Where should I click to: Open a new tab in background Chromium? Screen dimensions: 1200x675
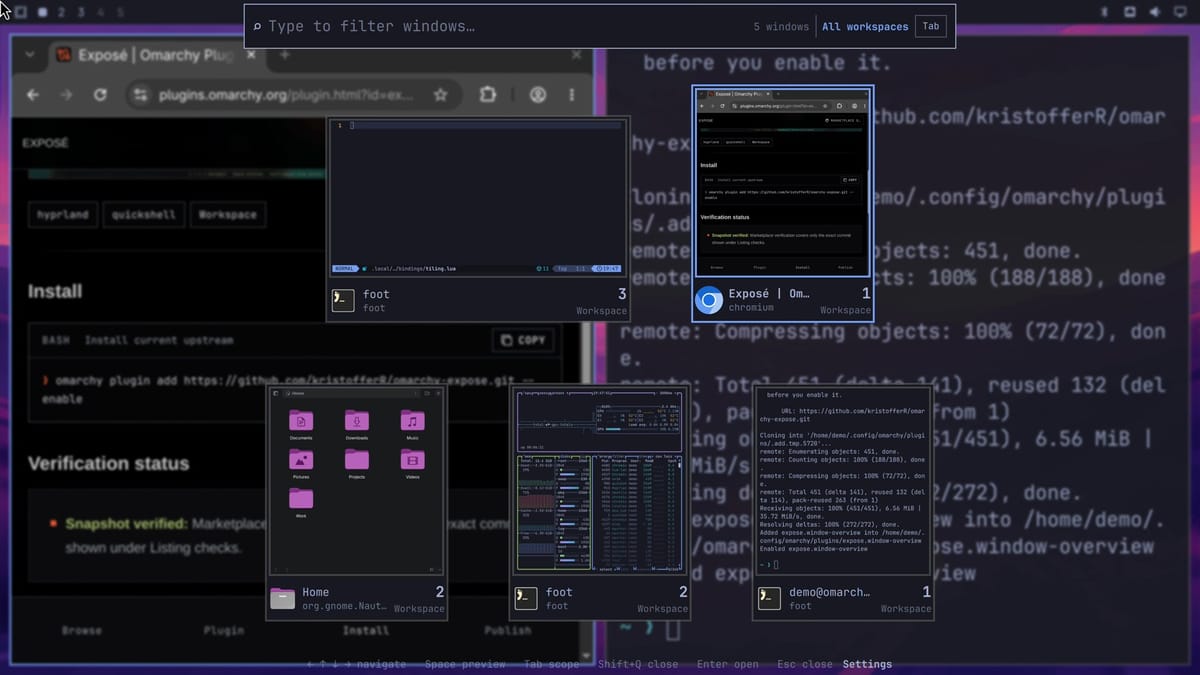285,55
